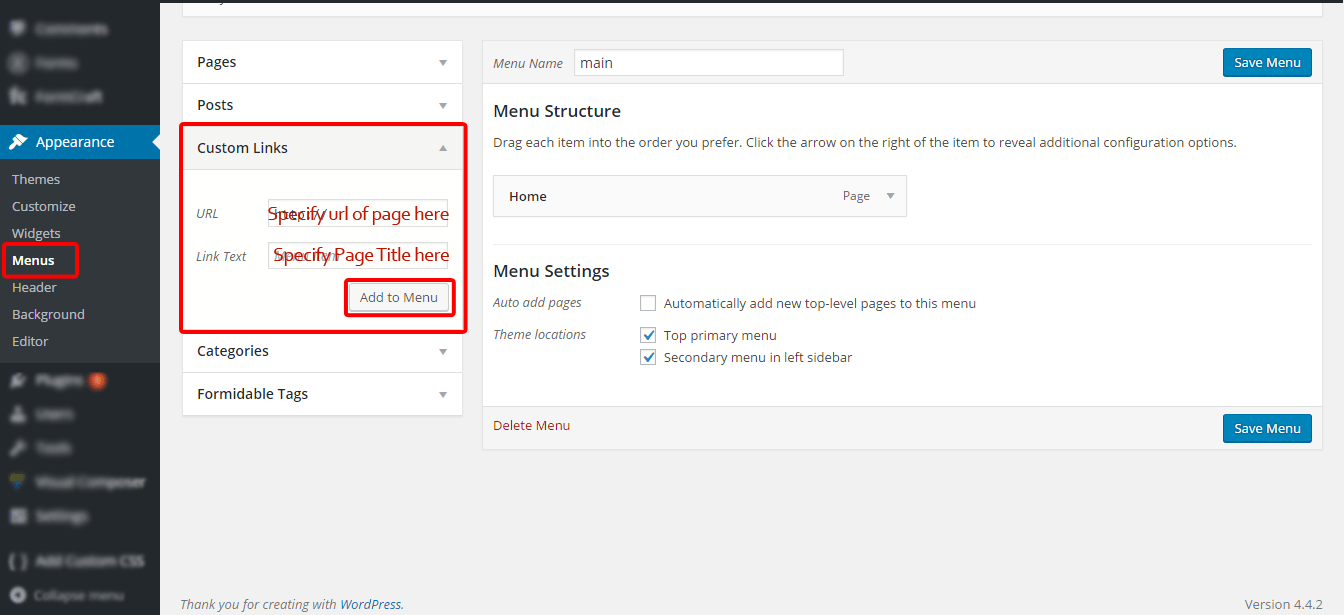Image resolution: width=1344 pixels, height=615 pixels.
Task: Open the Home item's Page dropdown arrow
Action: (889, 196)
